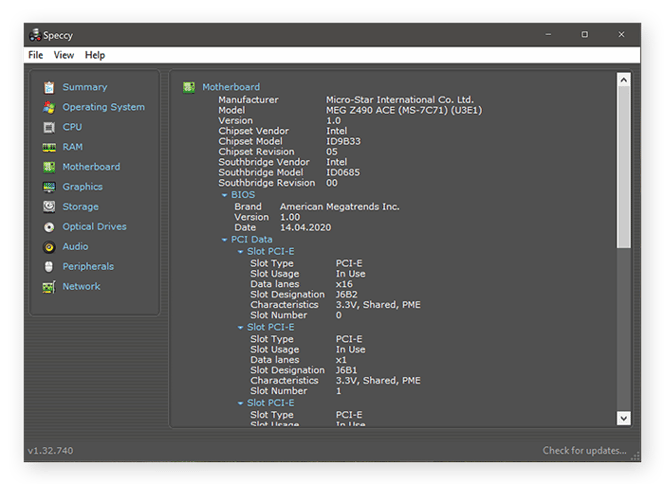Screen dimensions: 664x484
Task: Open the Peripherals section
Action: pyautogui.click(x=88, y=266)
